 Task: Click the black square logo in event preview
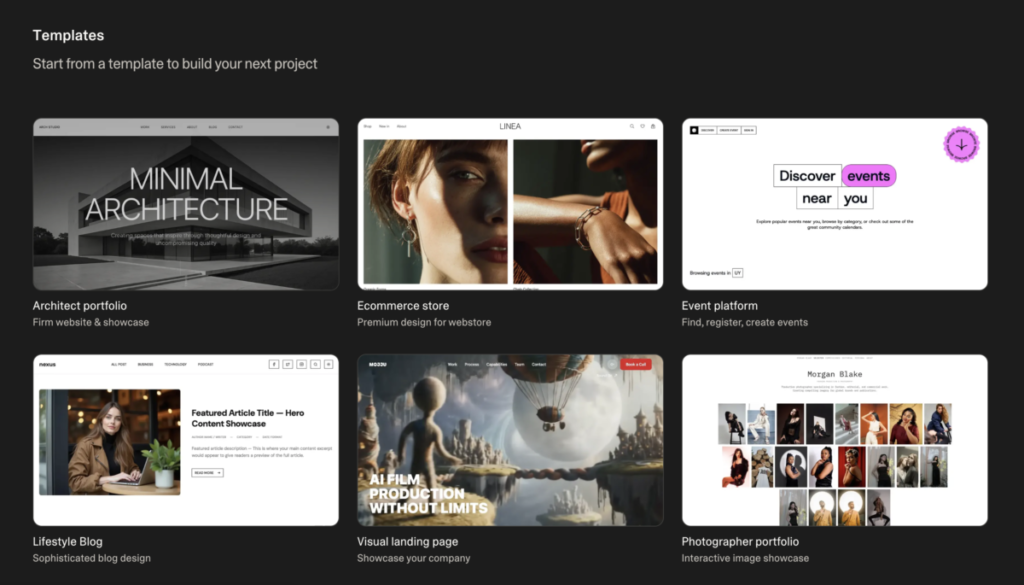tap(693, 130)
